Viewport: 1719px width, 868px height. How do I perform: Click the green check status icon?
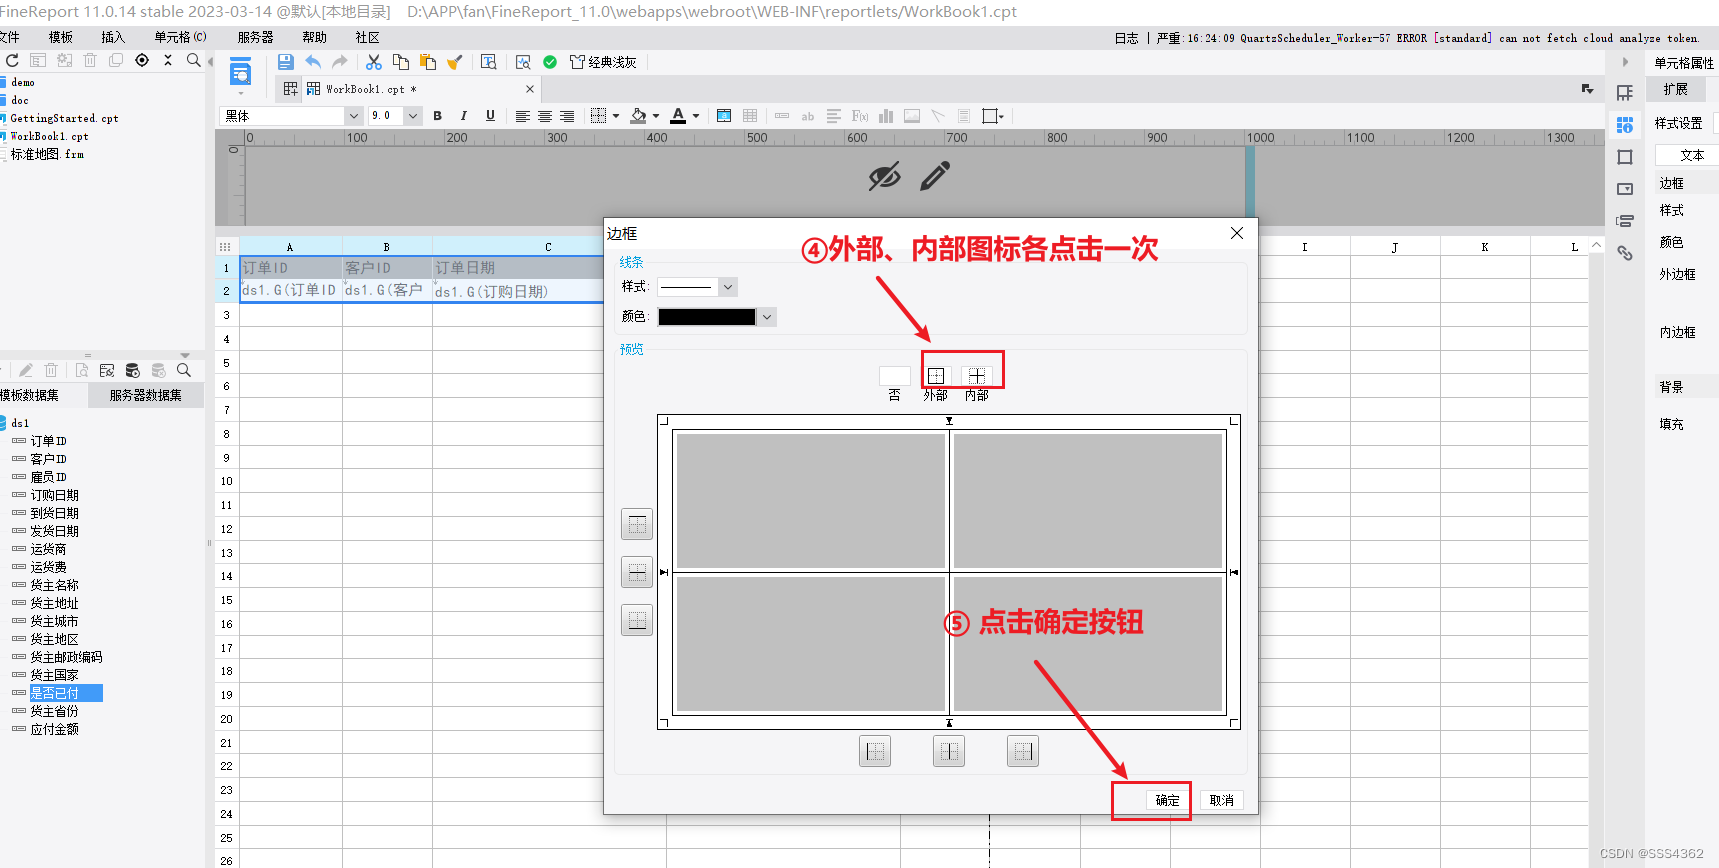coord(550,62)
